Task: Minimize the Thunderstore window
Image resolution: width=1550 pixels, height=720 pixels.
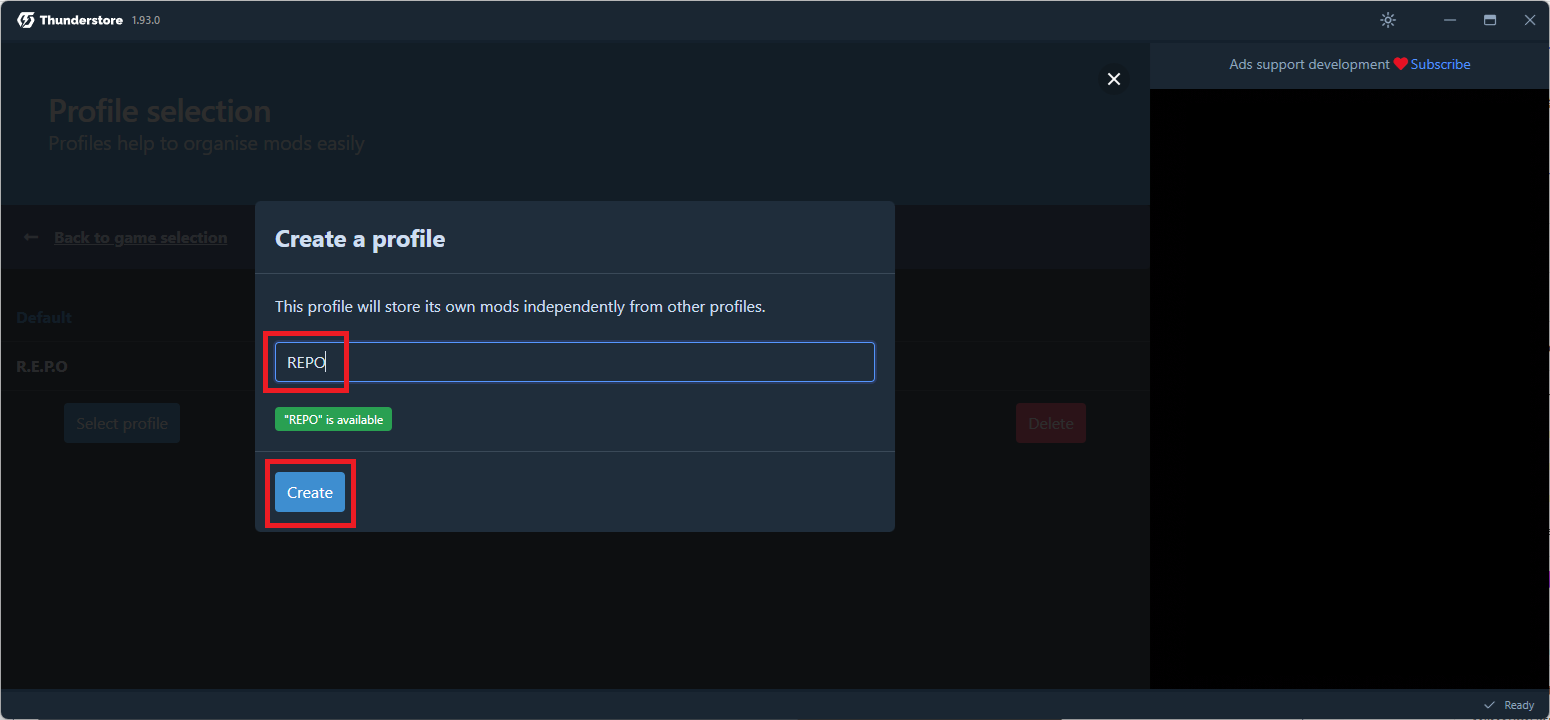Action: click(1450, 20)
